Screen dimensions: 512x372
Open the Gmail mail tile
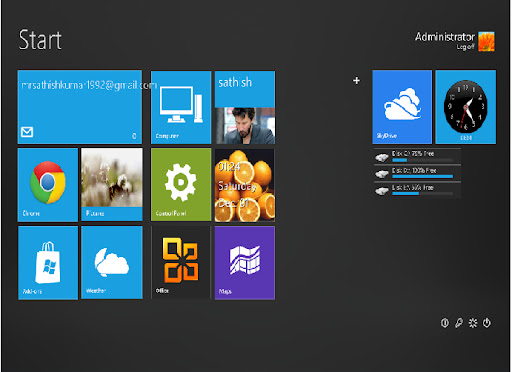point(80,107)
